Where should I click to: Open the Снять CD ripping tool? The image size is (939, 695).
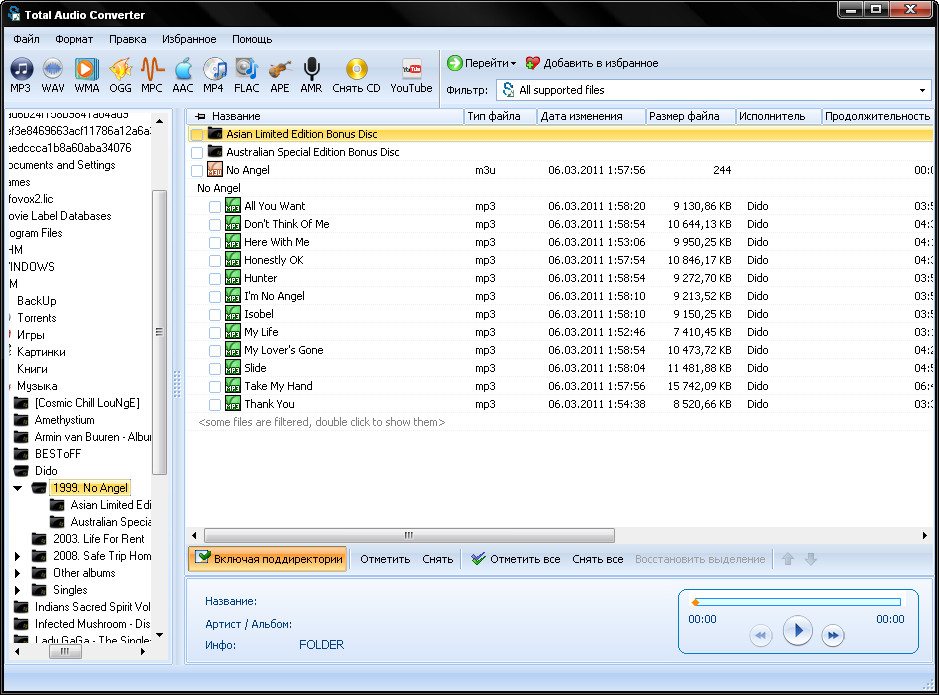coord(356,69)
